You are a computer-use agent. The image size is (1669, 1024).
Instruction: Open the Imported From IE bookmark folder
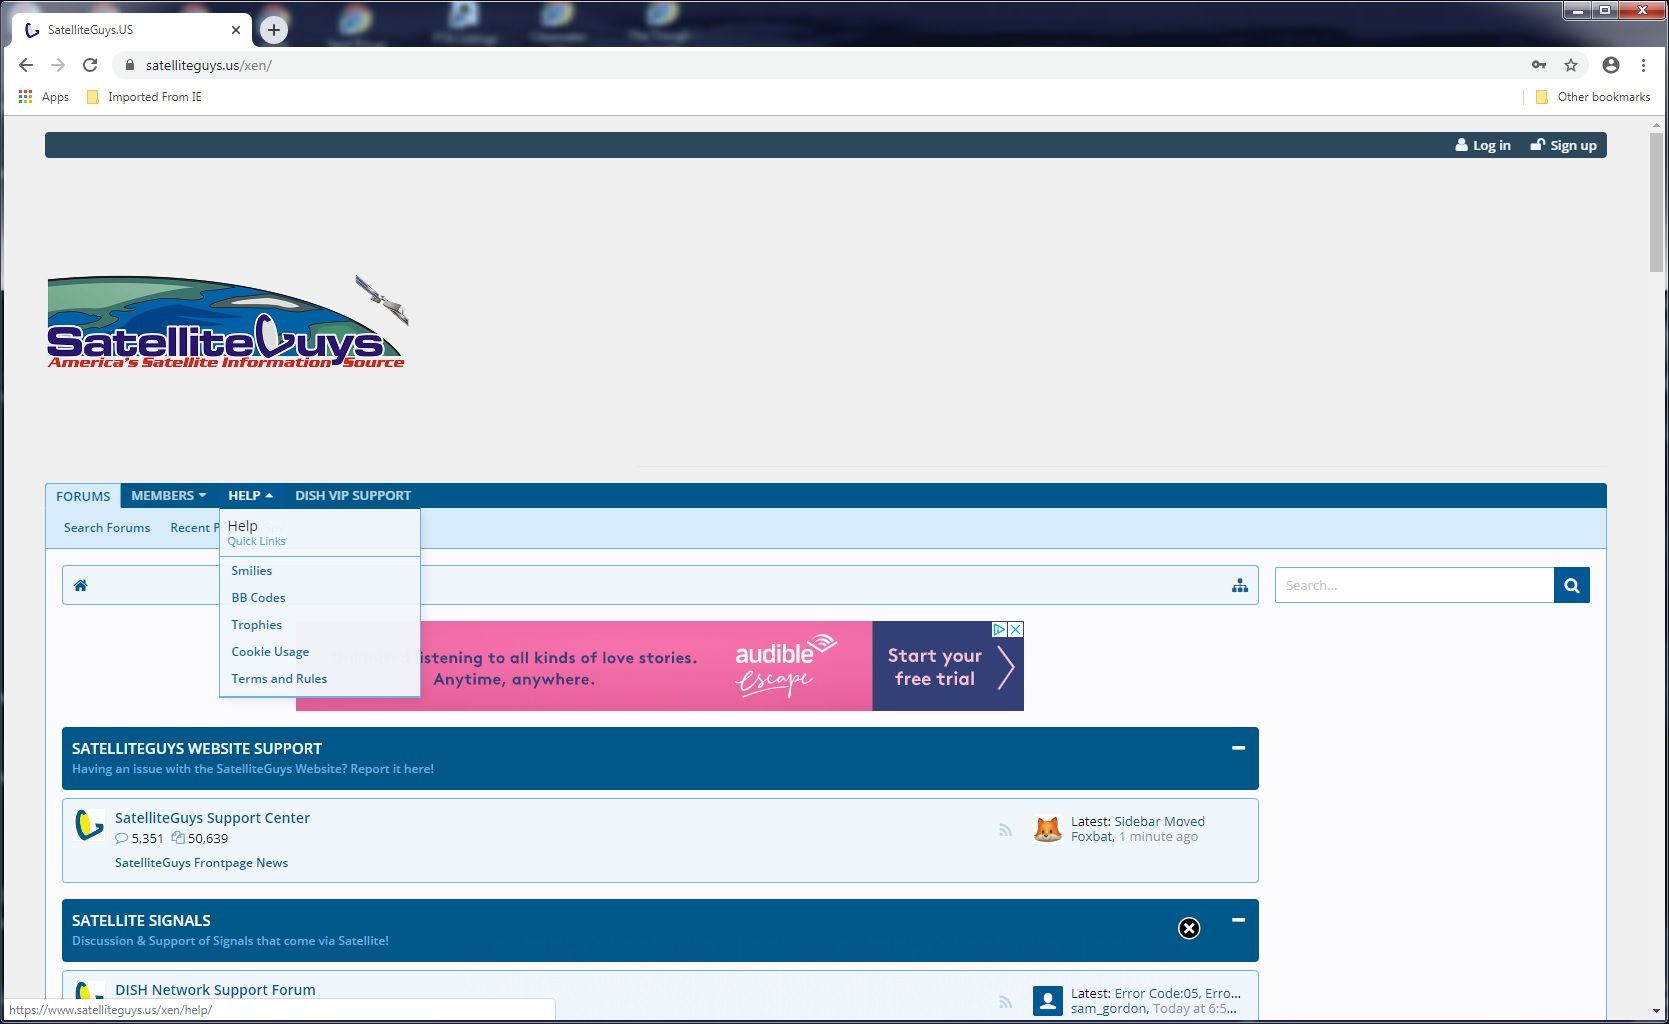[x=144, y=97]
